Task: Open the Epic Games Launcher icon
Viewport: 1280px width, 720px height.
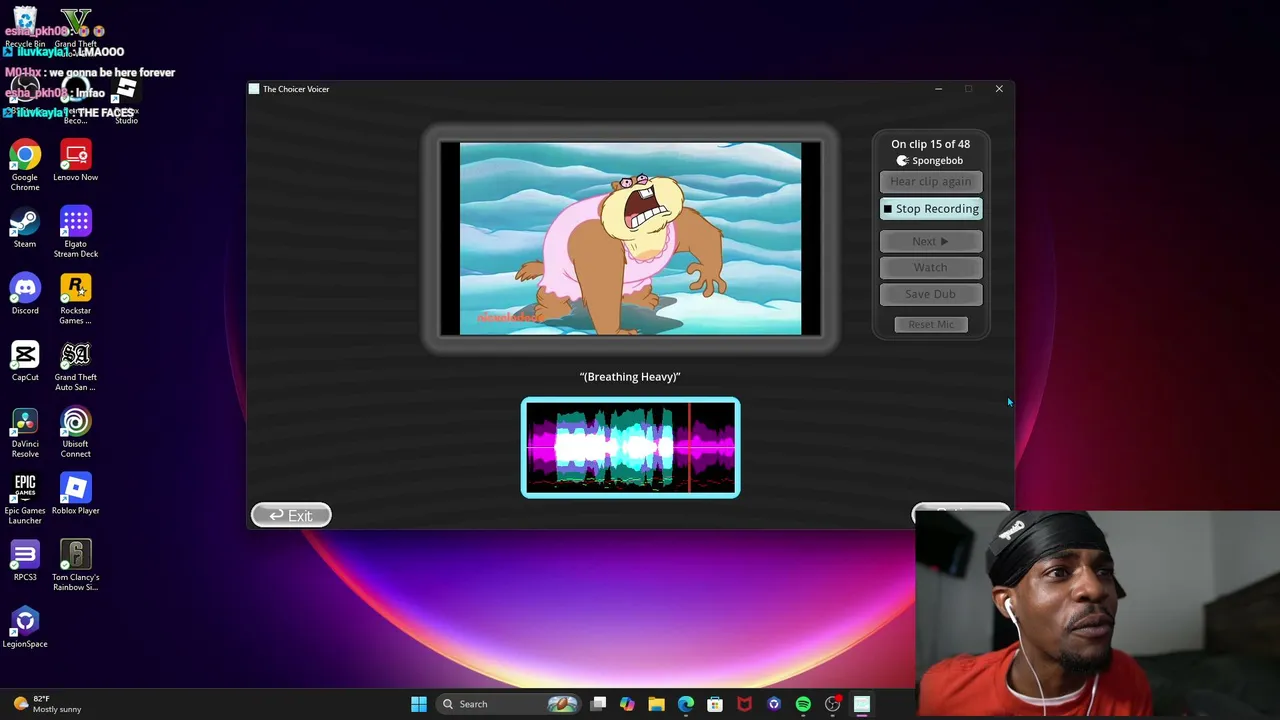Action: click(x=25, y=499)
